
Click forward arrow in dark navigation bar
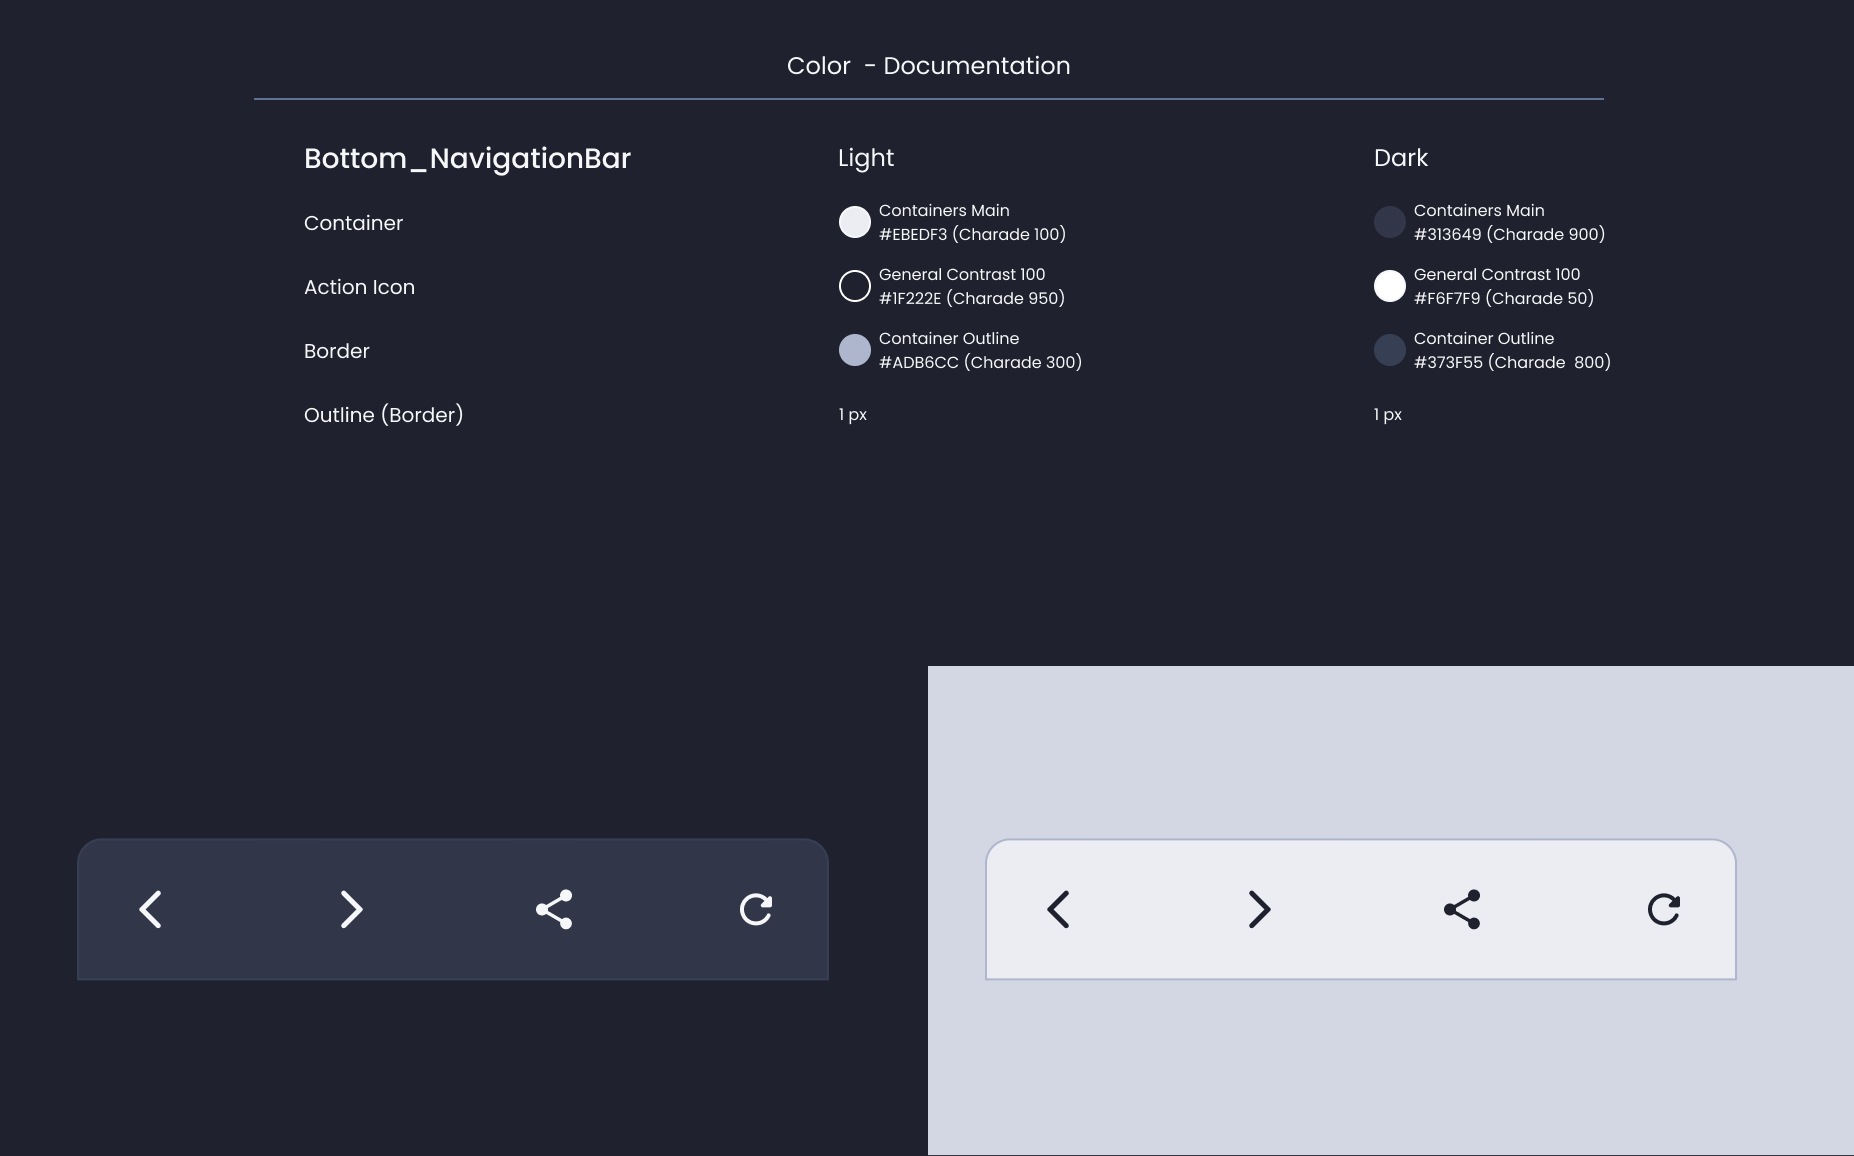click(351, 910)
